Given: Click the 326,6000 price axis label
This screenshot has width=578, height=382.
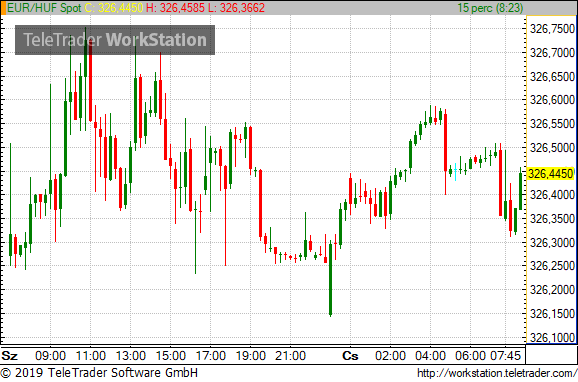Looking at the screenshot, I should tap(552, 100).
